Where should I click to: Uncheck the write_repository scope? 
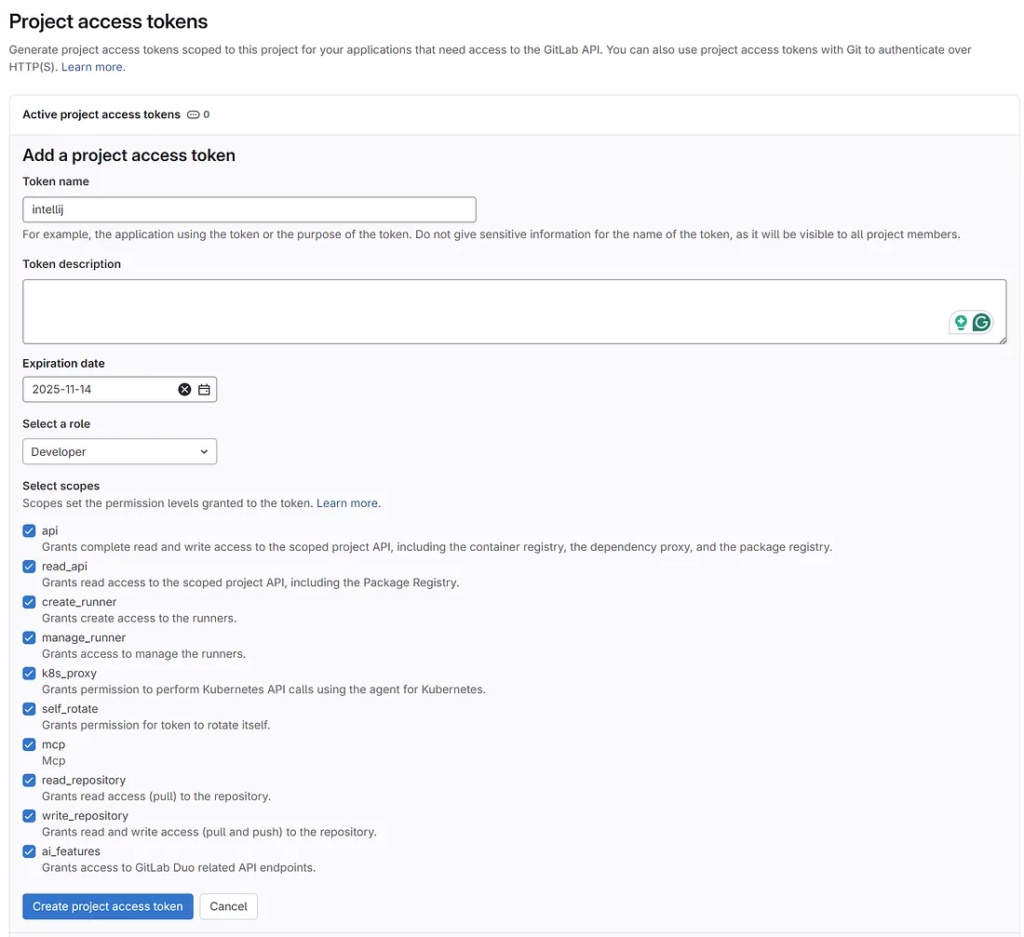29,816
